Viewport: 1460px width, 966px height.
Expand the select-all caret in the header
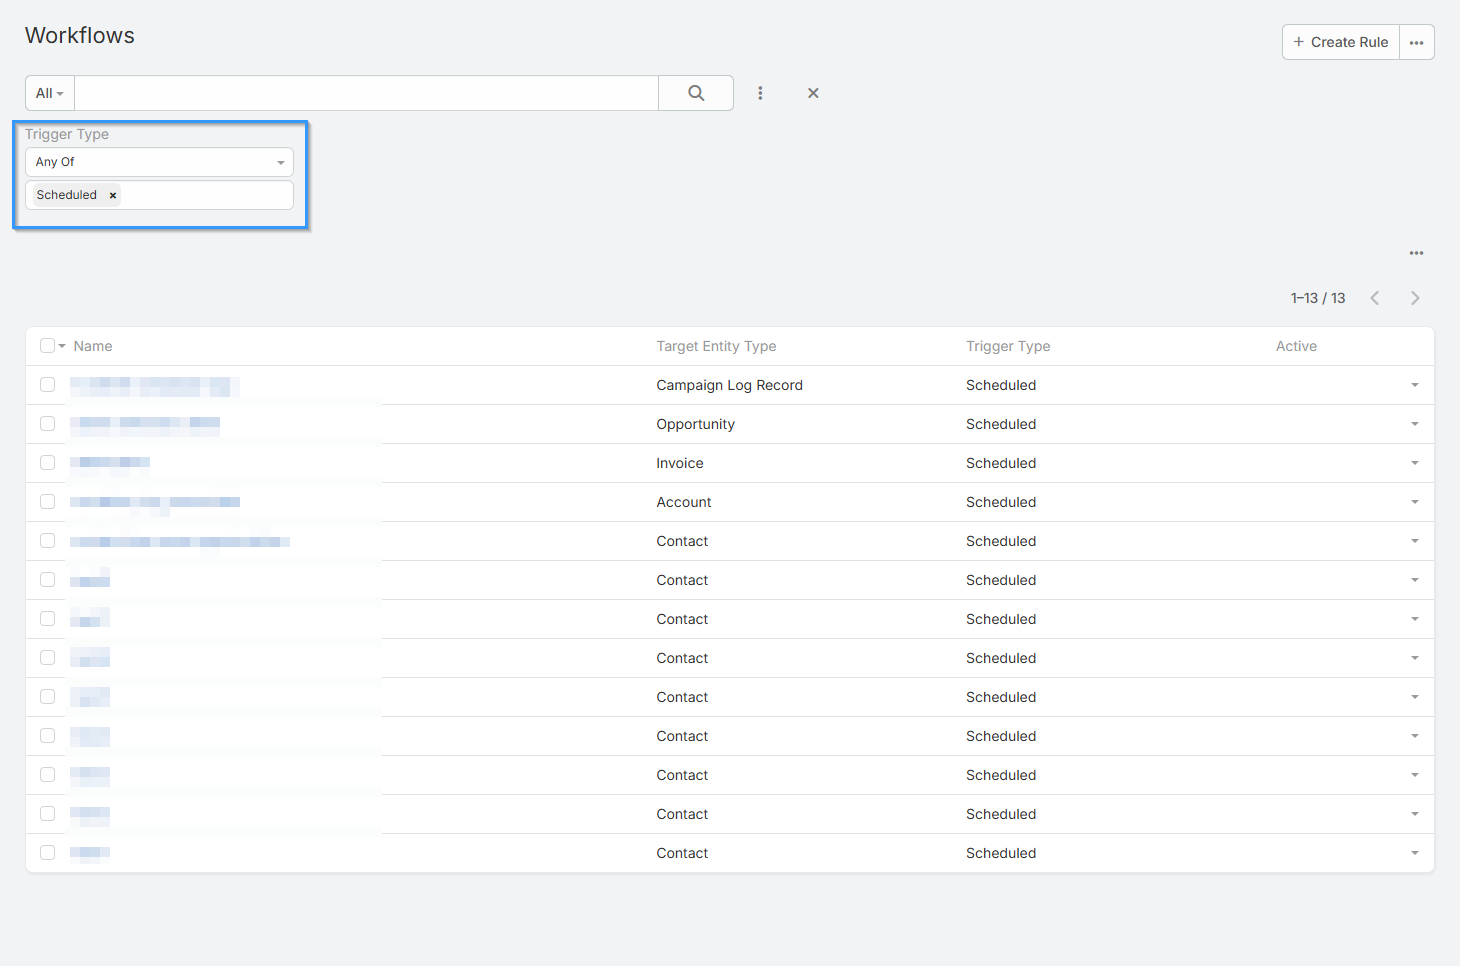coord(62,346)
